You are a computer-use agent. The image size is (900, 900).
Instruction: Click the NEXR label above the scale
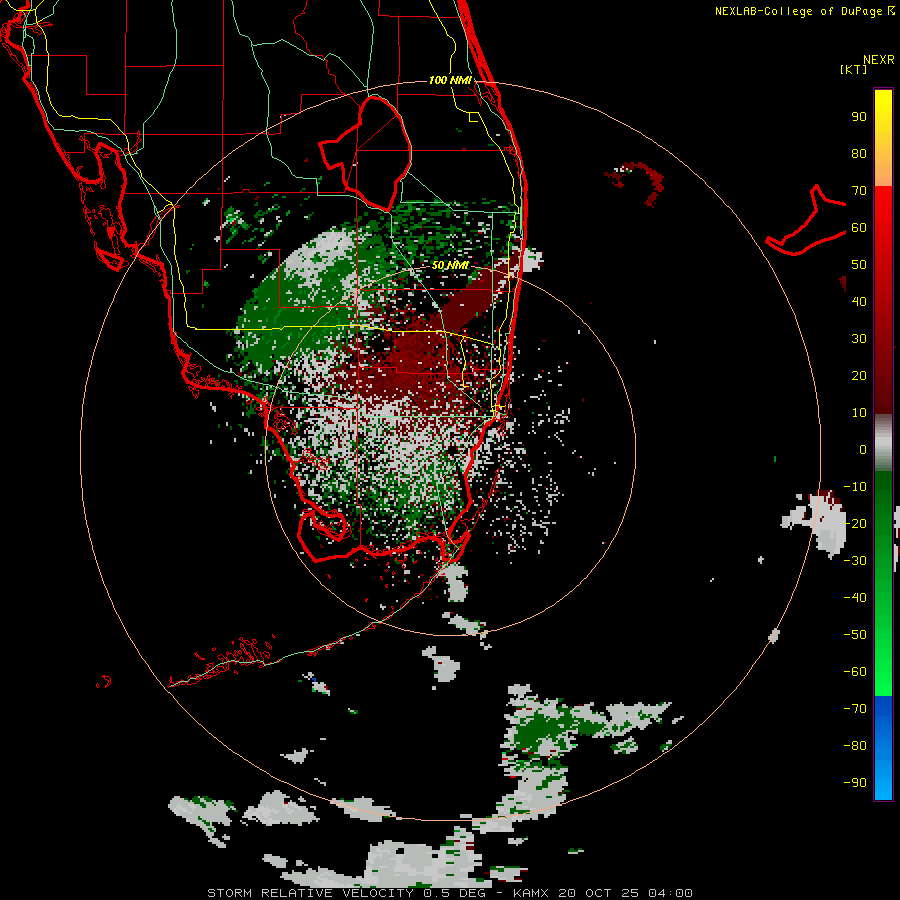pos(879,60)
